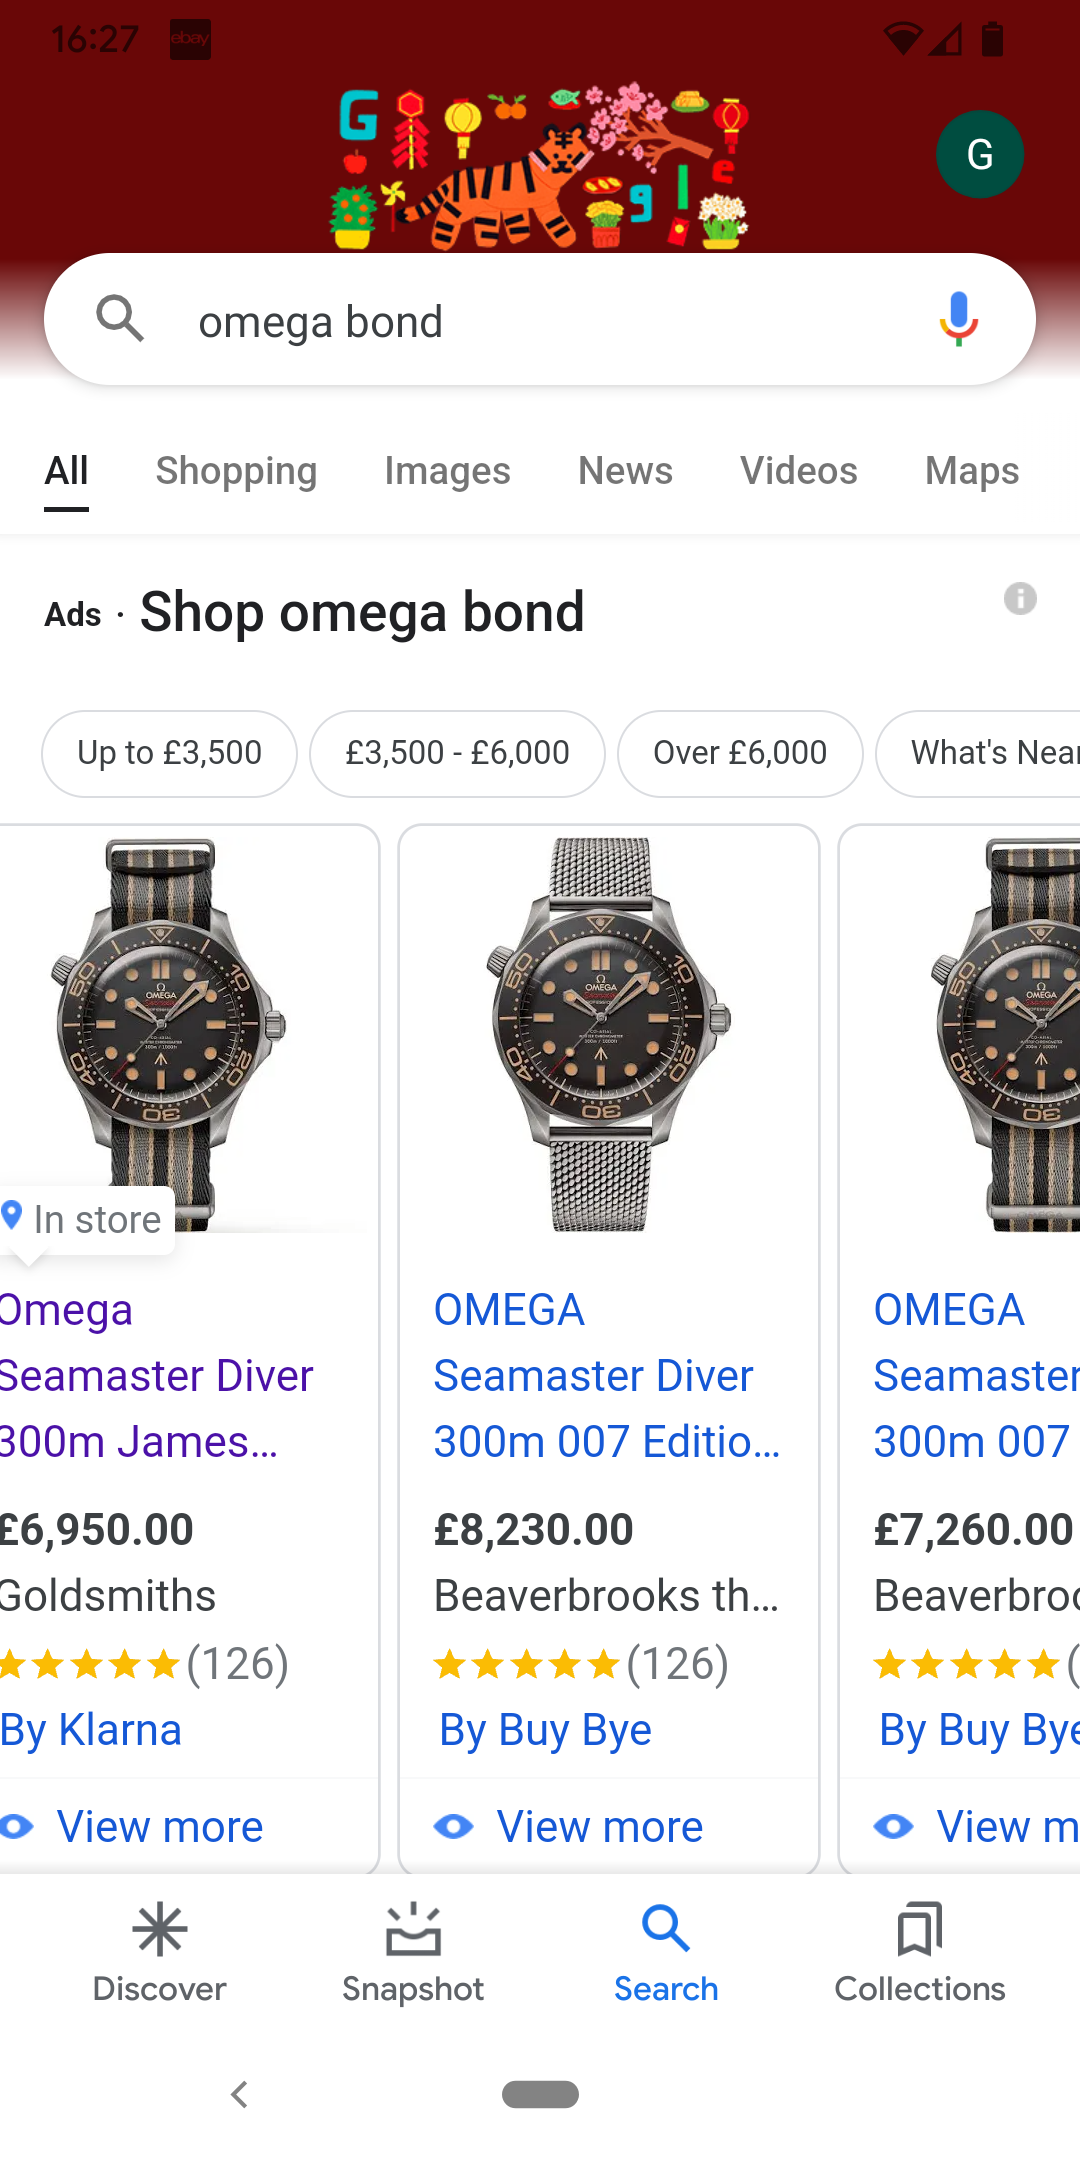Viewport: 1080px width, 2160px height.
Task: Open the G account profile avatar
Action: point(979,154)
